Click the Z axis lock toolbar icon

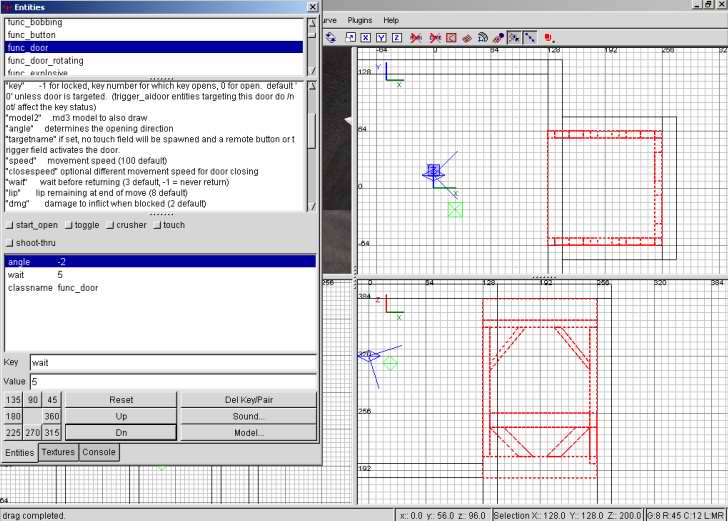point(396,38)
